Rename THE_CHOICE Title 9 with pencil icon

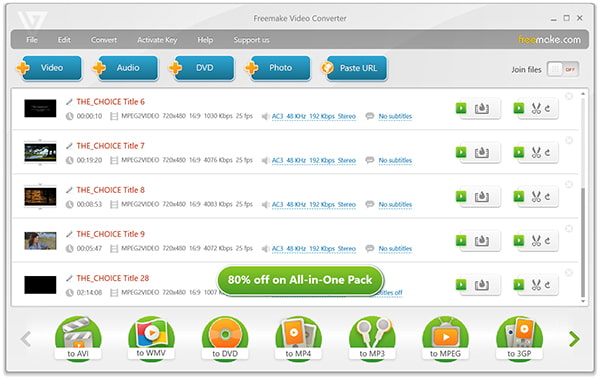tap(69, 234)
